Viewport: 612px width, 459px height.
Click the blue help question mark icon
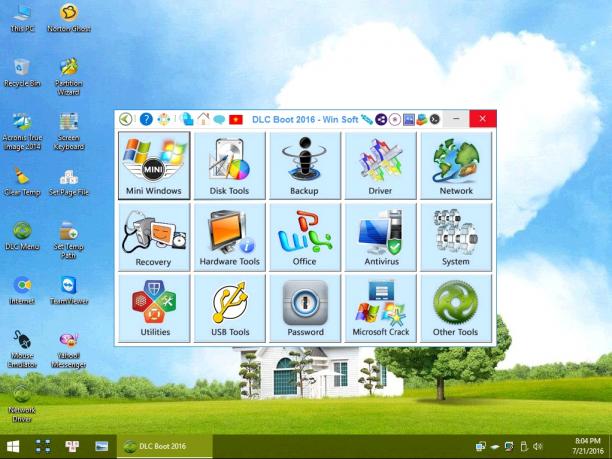[146, 119]
